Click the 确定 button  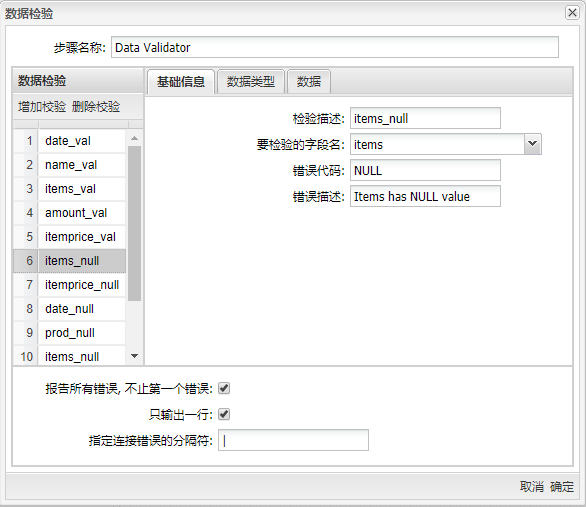(562, 486)
